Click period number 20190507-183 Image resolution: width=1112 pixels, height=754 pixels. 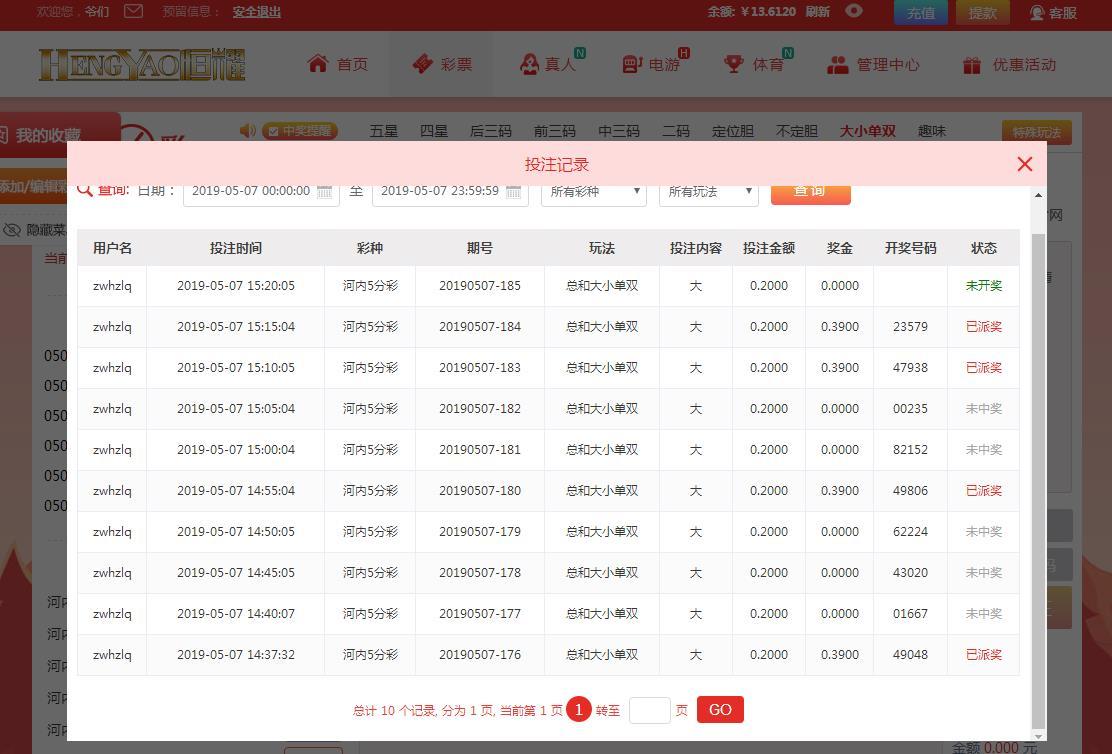point(480,367)
